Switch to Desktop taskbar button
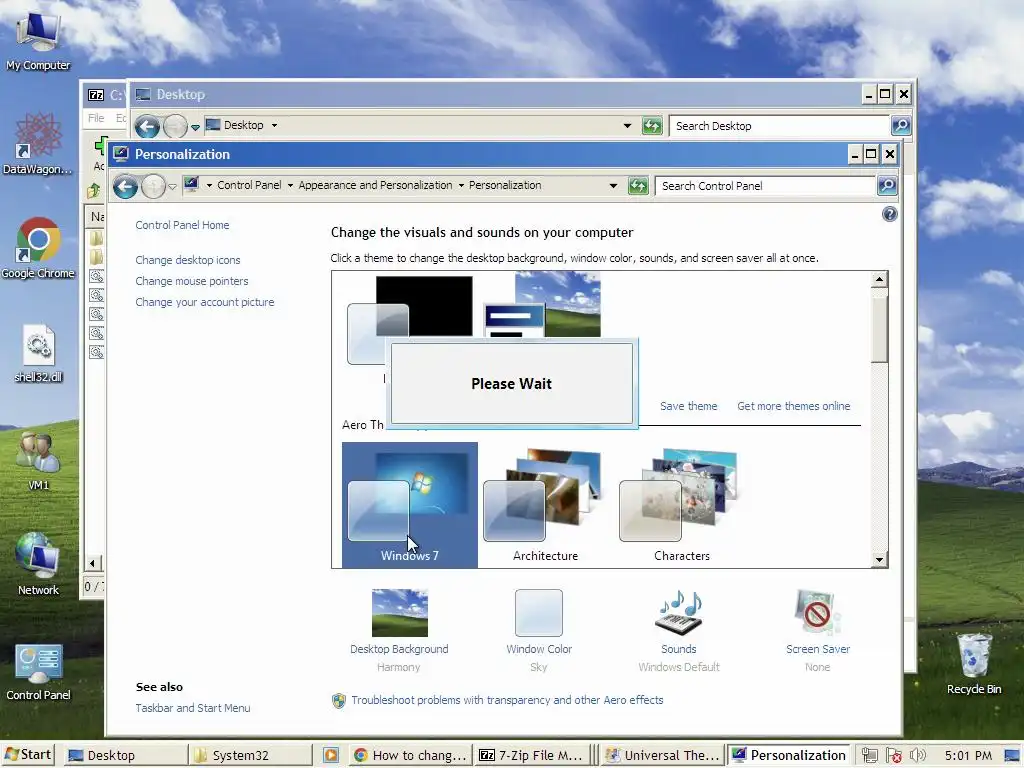The image size is (1024, 768). (126, 755)
